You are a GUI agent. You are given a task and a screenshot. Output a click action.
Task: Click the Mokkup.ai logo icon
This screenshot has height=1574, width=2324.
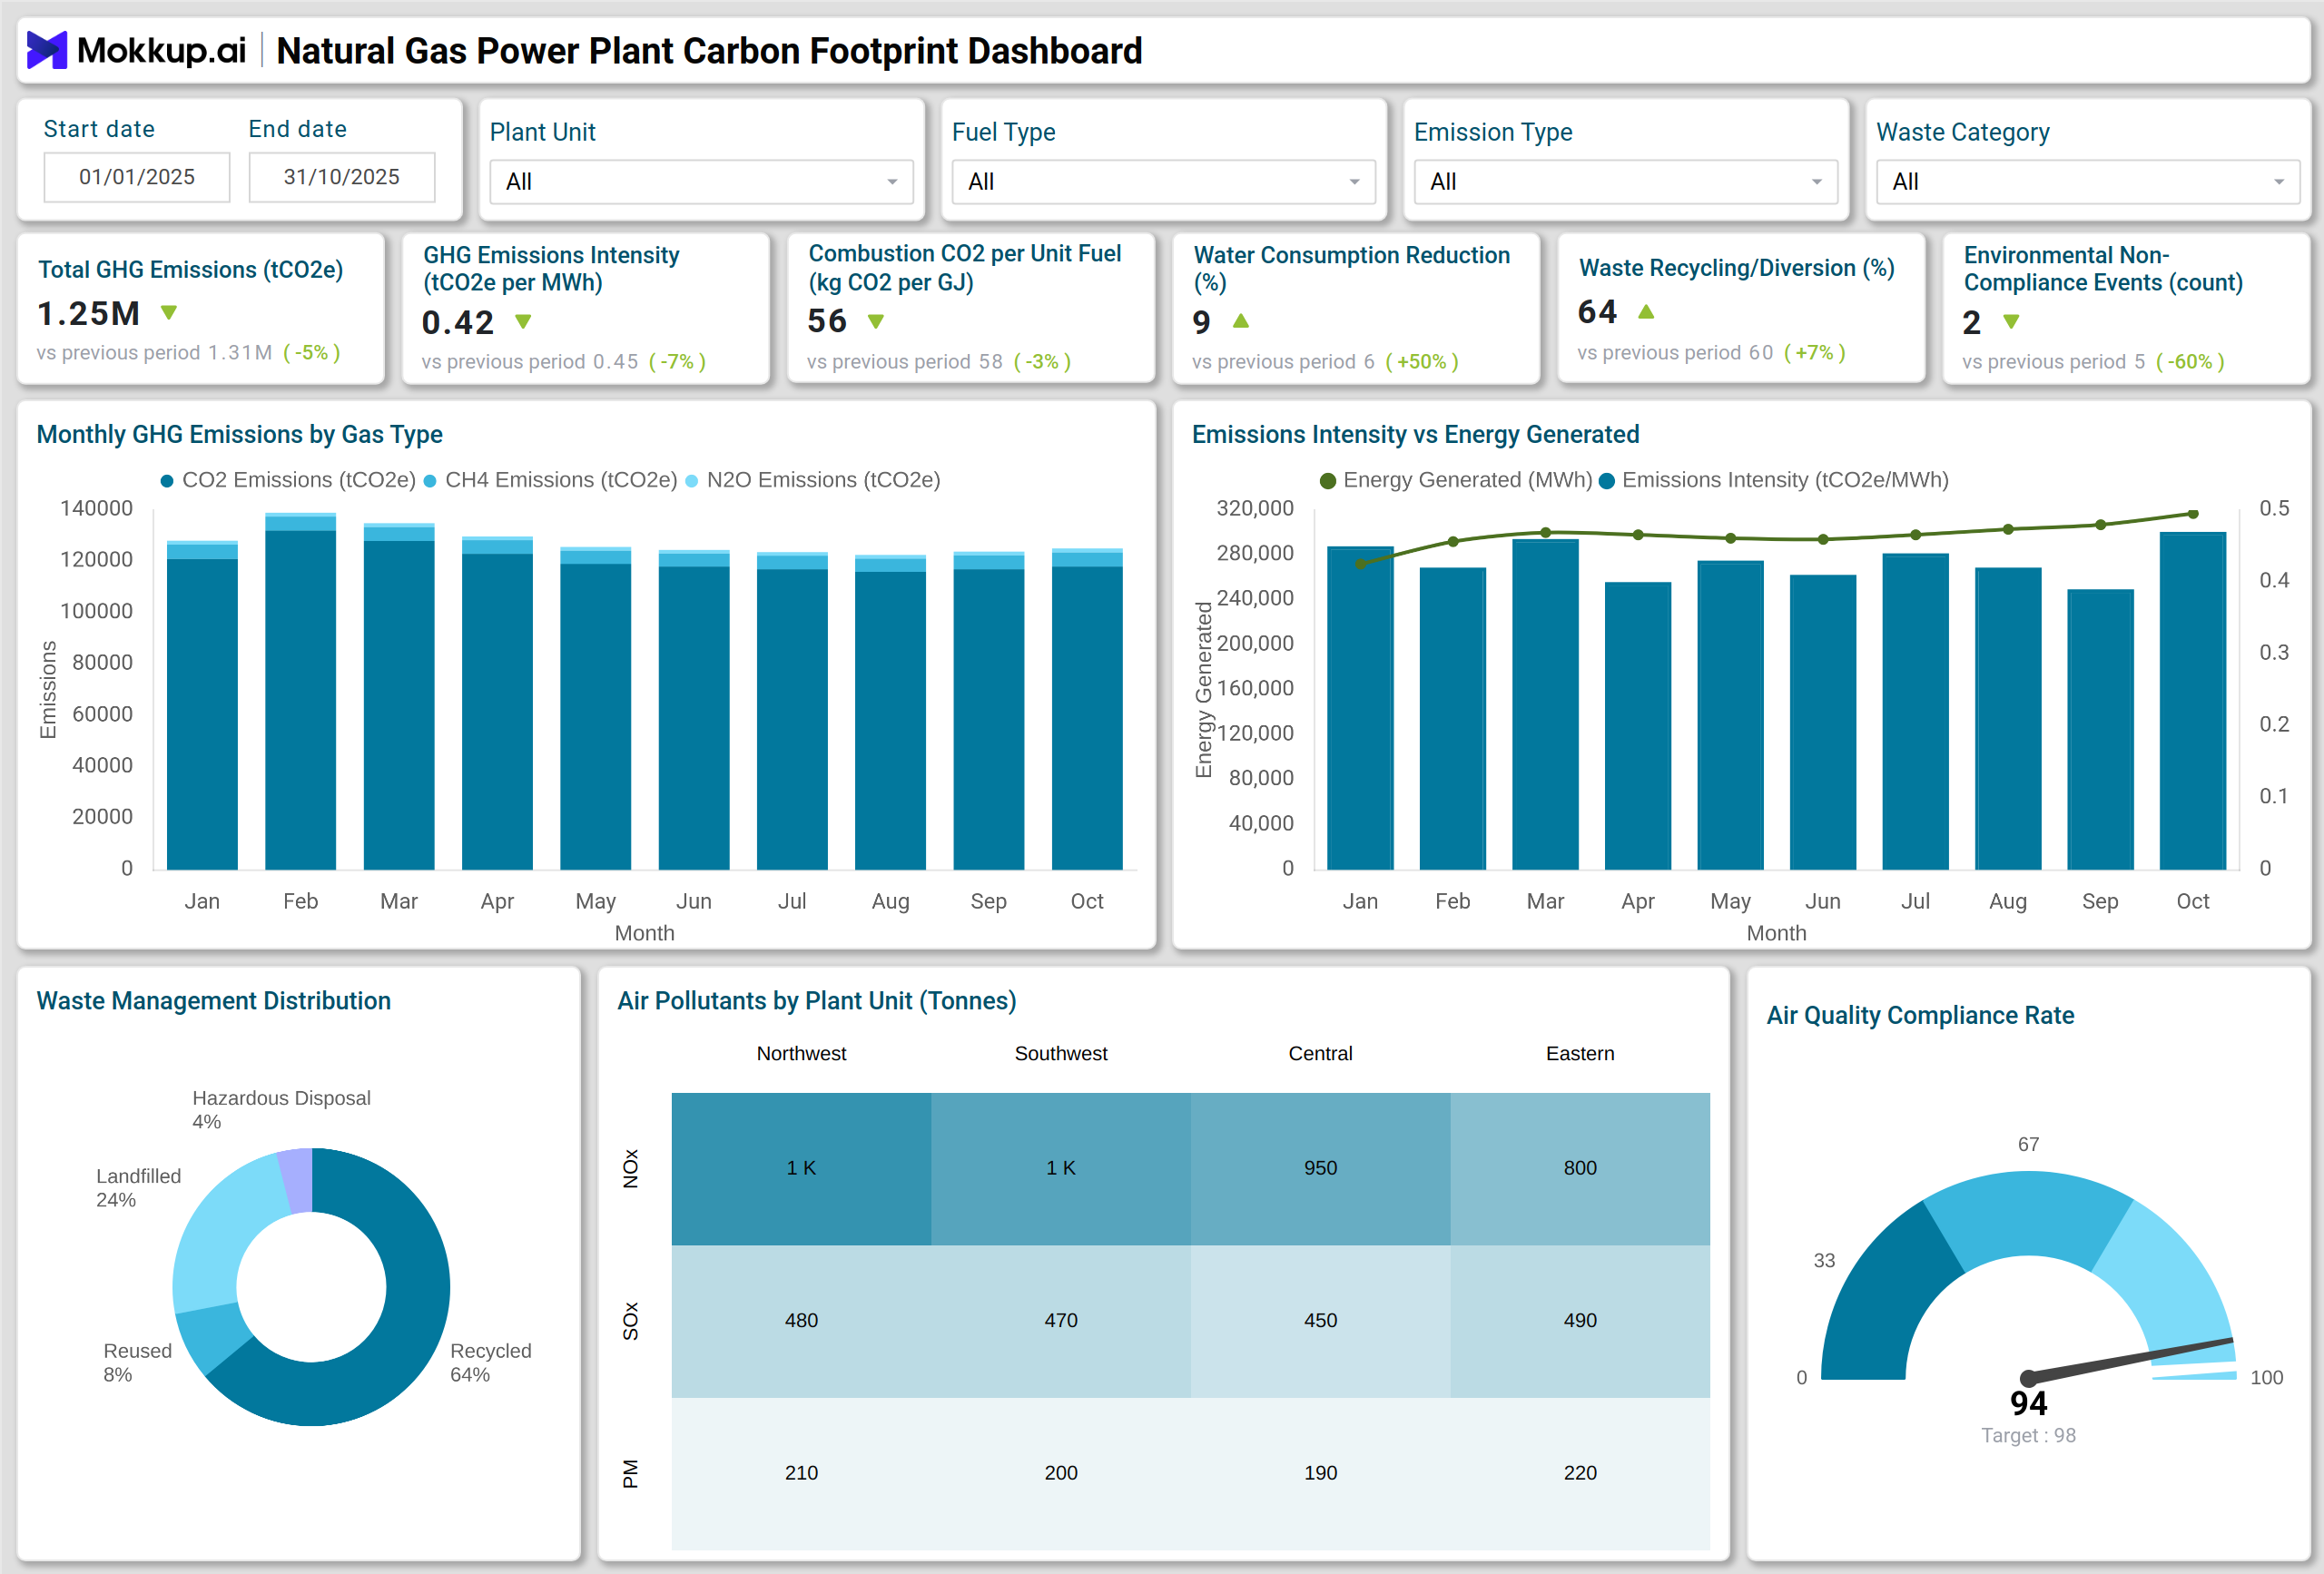pyautogui.click(x=46, y=50)
